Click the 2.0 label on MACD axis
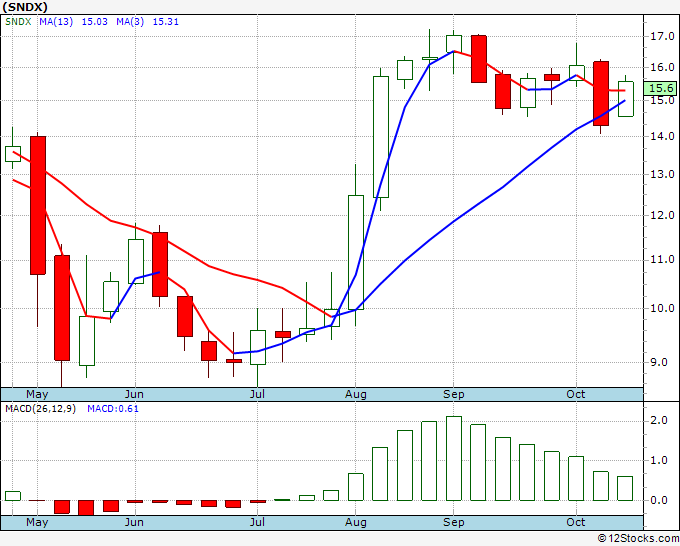The width and height of the screenshot is (680, 546). coord(659,421)
